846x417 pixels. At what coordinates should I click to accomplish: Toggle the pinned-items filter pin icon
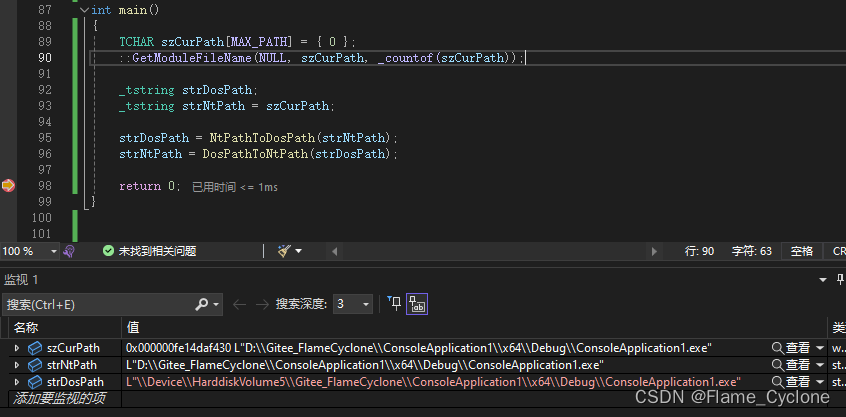coord(394,304)
